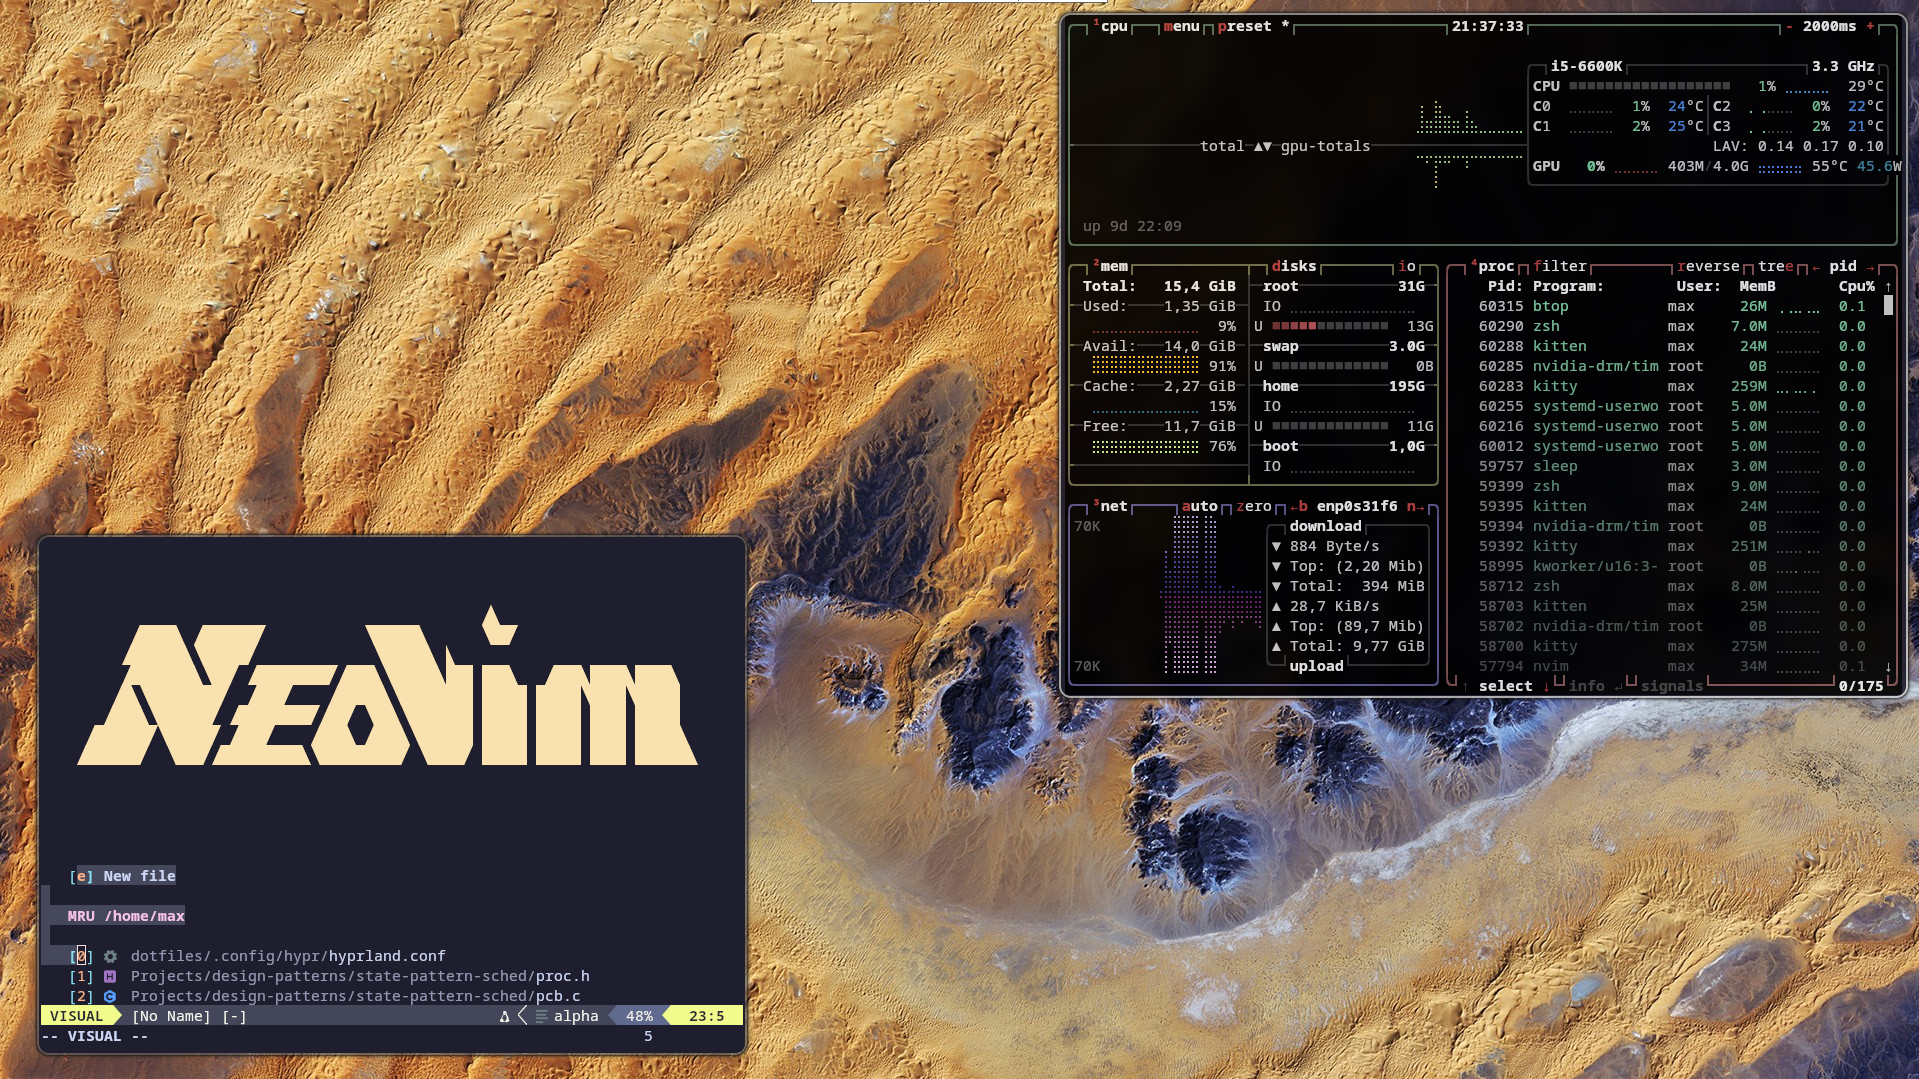Cycle the preset option in btop
The image size is (1919, 1079).
tap(1244, 27)
